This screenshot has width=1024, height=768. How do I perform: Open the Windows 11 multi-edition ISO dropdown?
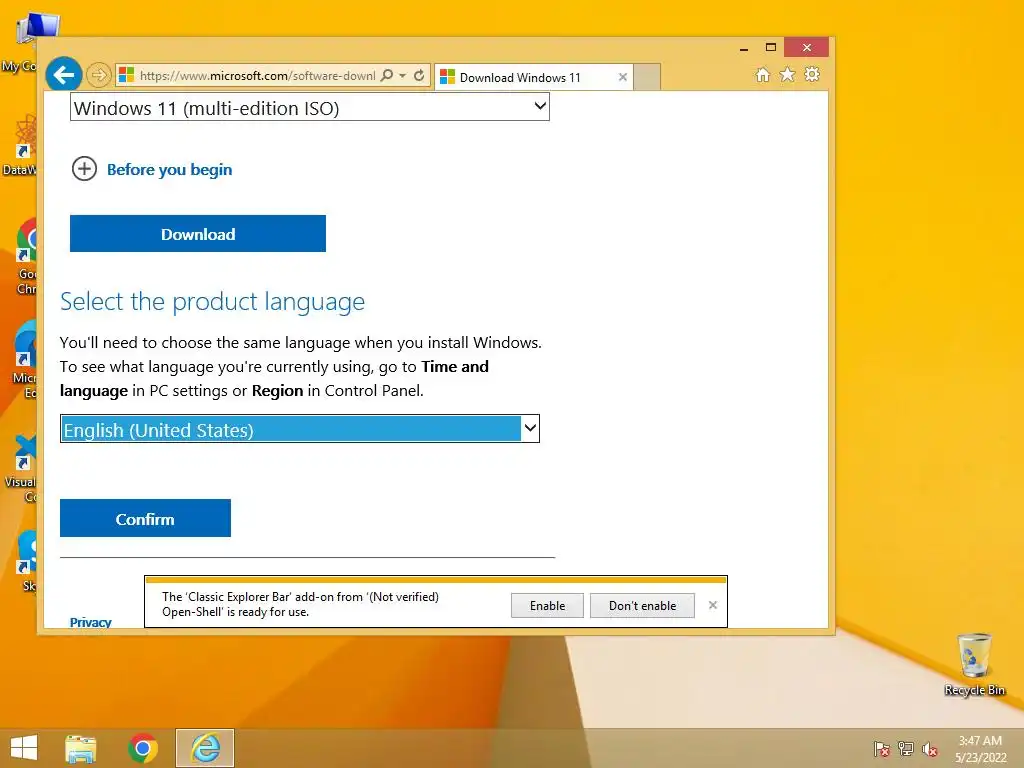pyautogui.click(x=310, y=107)
